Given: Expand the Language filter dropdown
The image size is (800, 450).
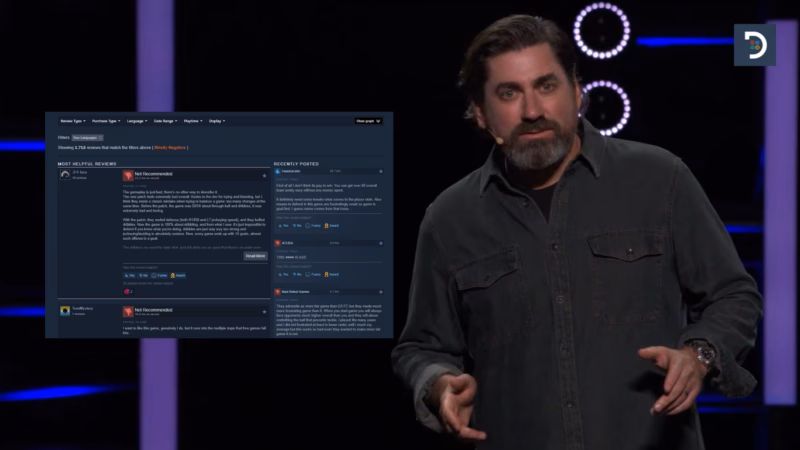Looking at the screenshot, I should [x=137, y=121].
